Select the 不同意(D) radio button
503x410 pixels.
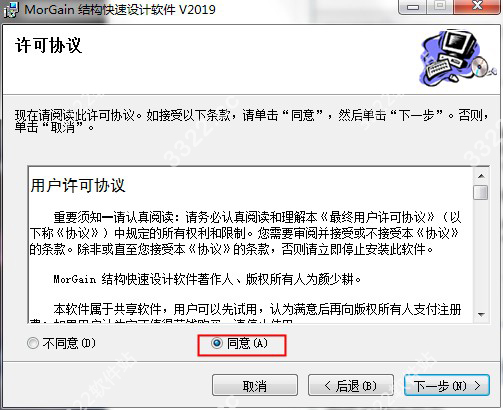pos(33,343)
